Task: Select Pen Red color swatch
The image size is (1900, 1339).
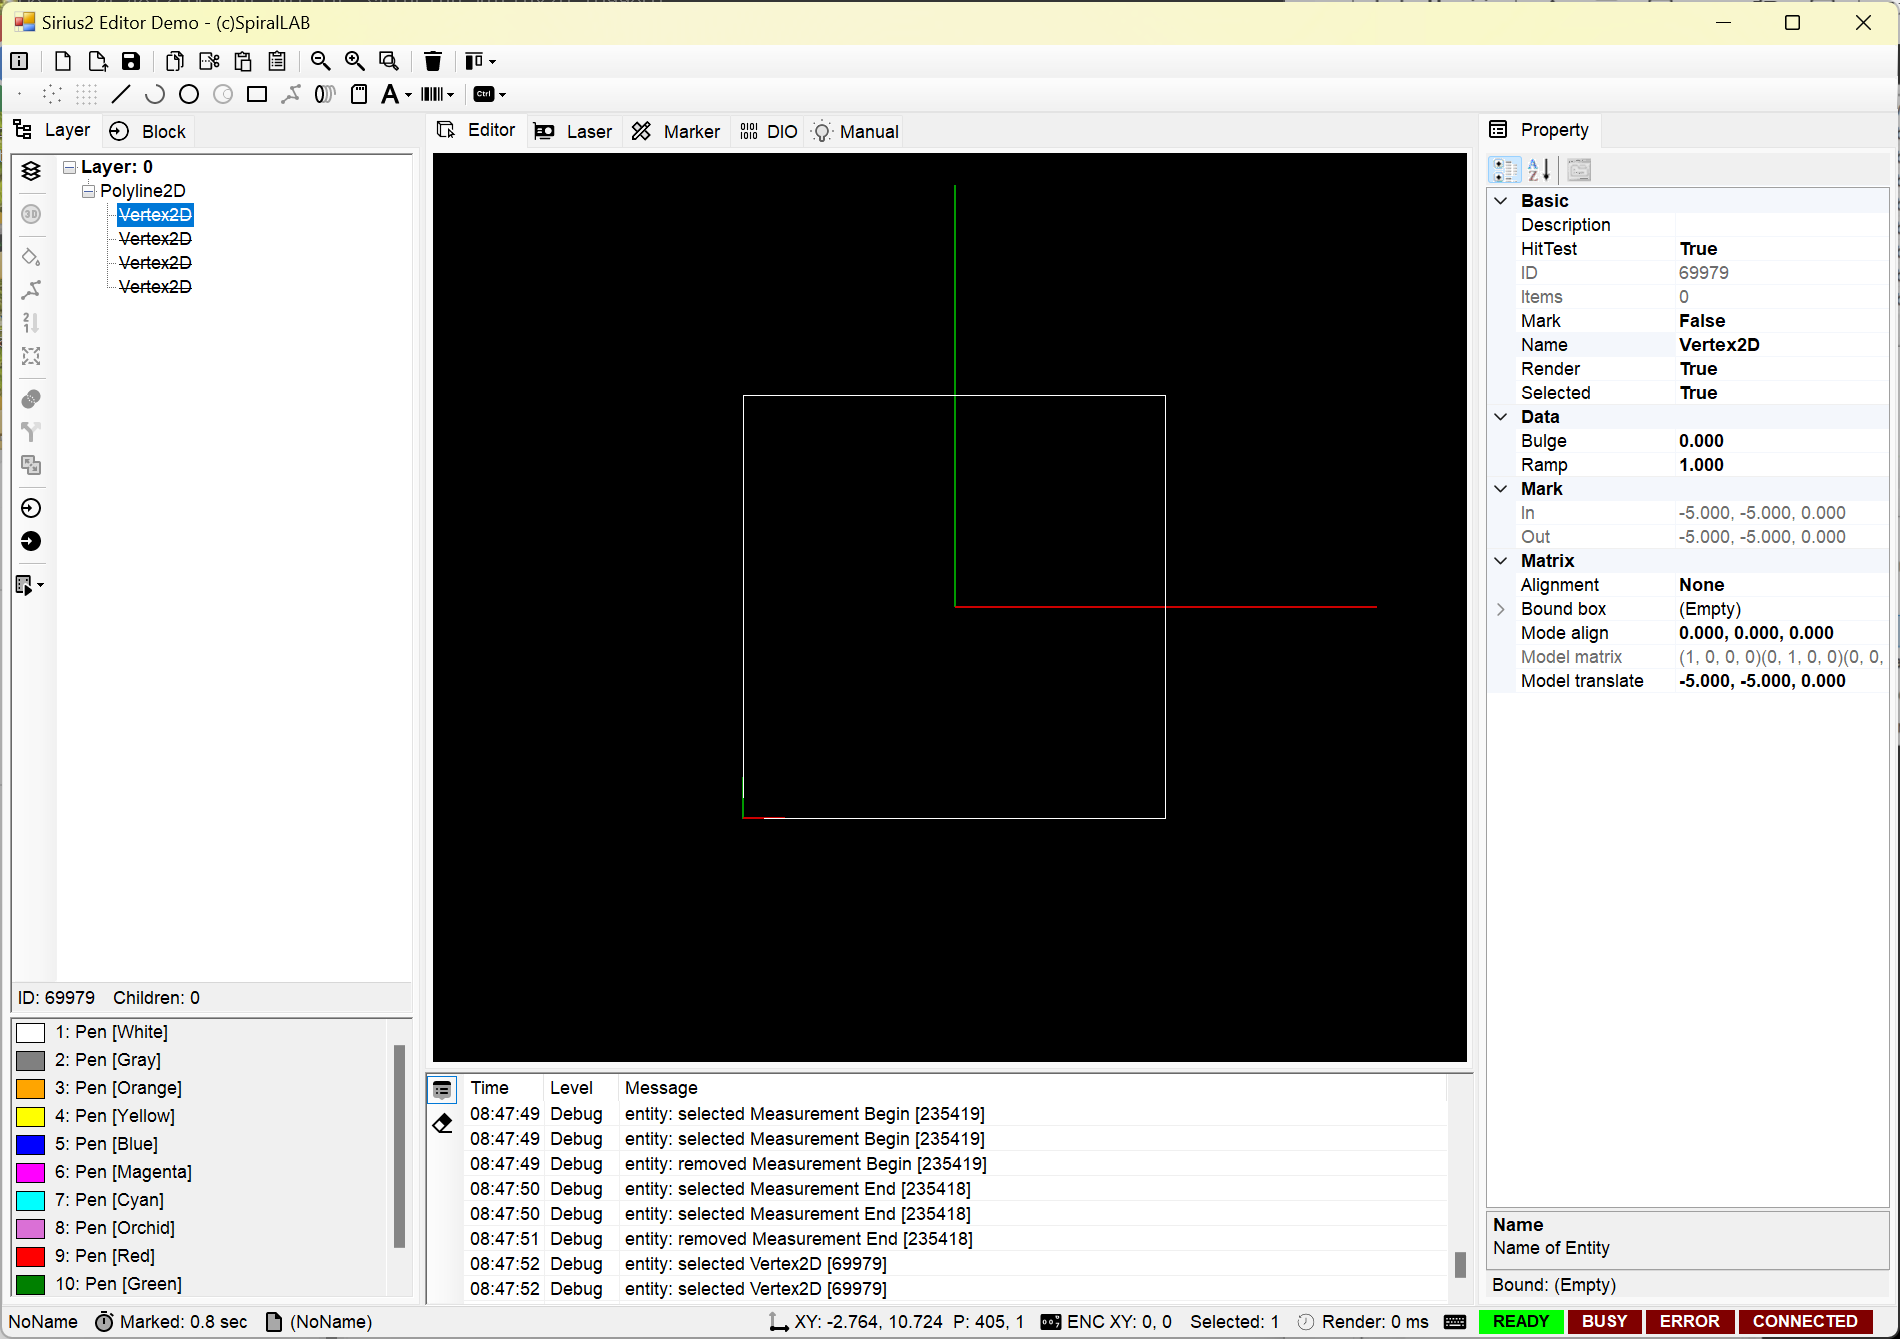Action: pos(31,1257)
